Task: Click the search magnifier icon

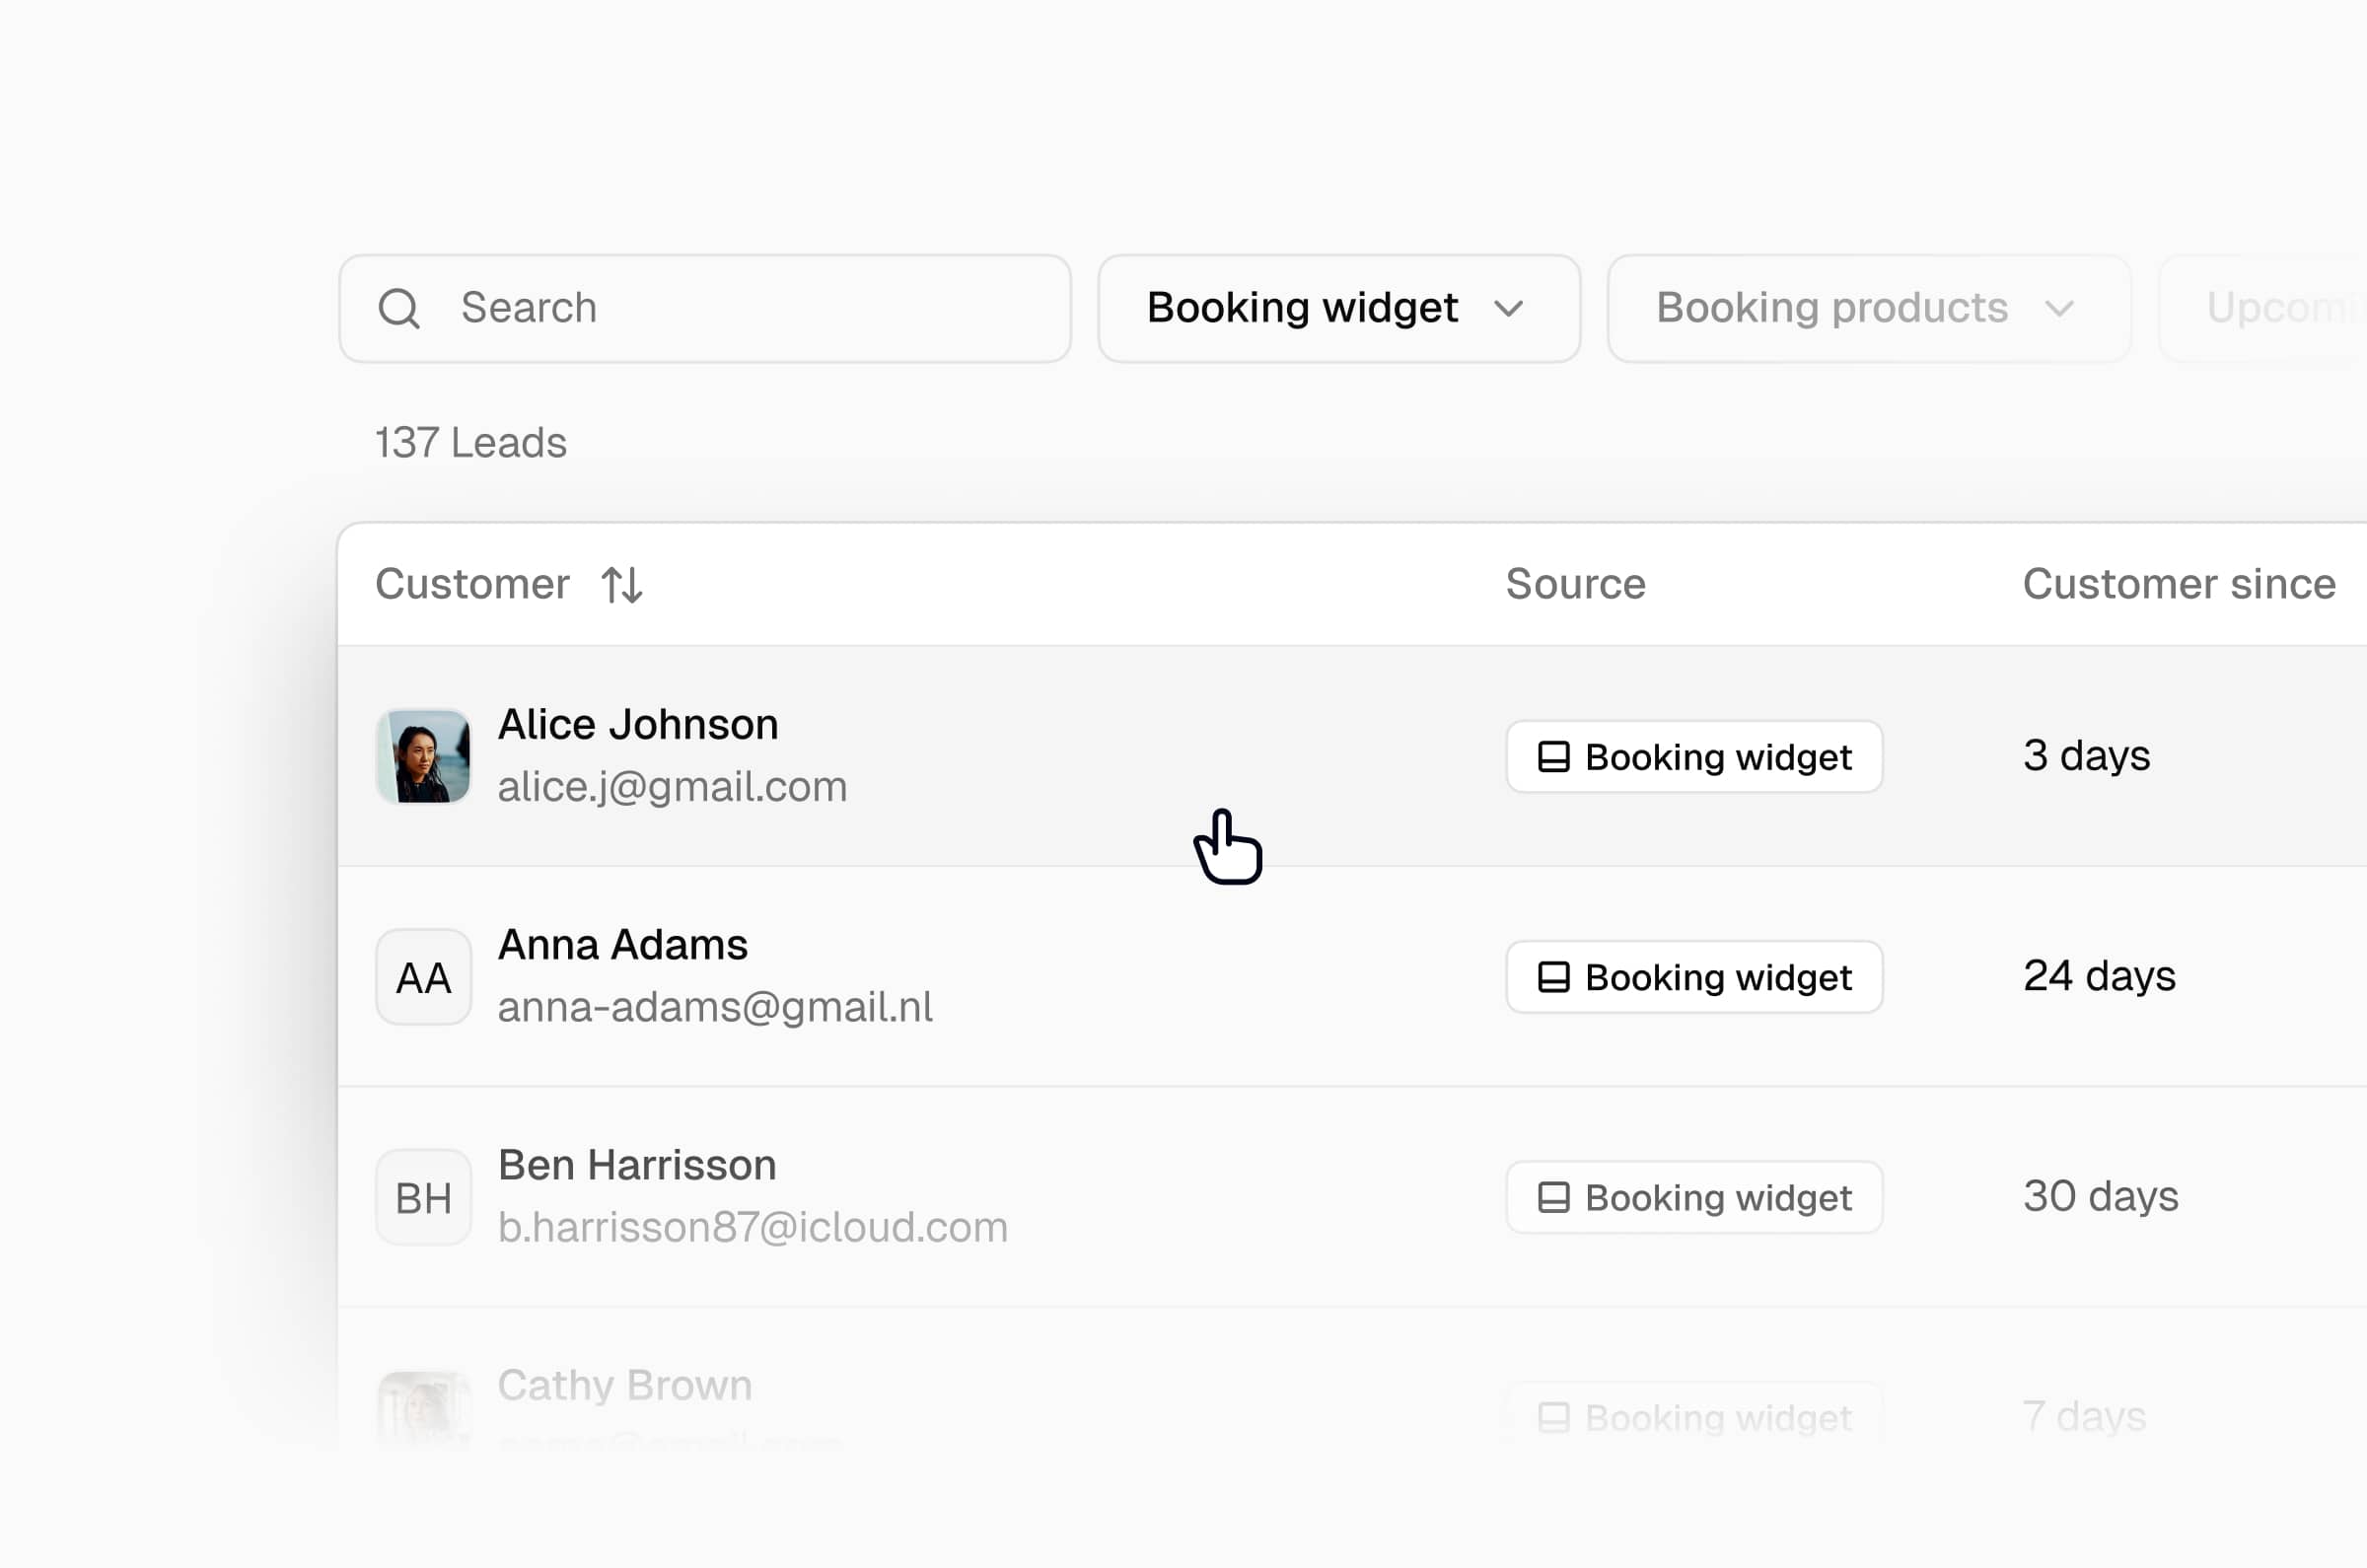Action: click(399, 308)
